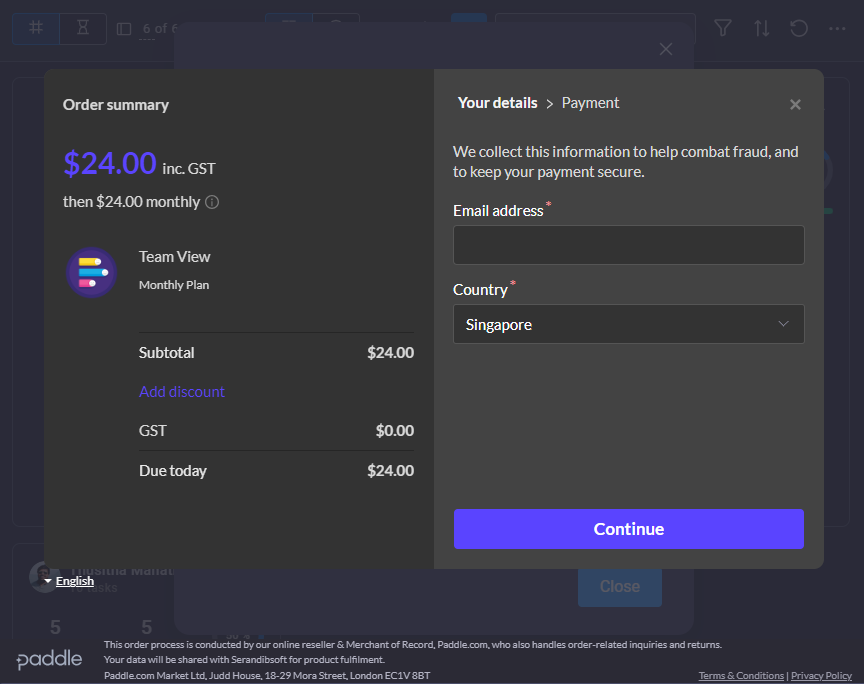Click the 'Monthly Plan' text
The width and height of the screenshot is (864, 684).
click(174, 285)
